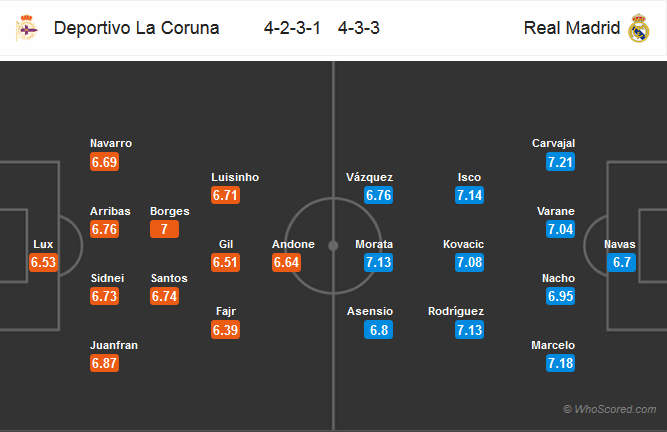Click Navas's 6.7 rating badge
The image size is (667, 432).
tap(619, 263)
